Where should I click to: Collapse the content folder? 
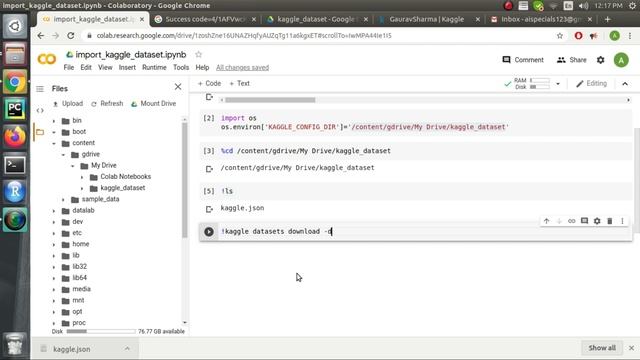point(54,143)
